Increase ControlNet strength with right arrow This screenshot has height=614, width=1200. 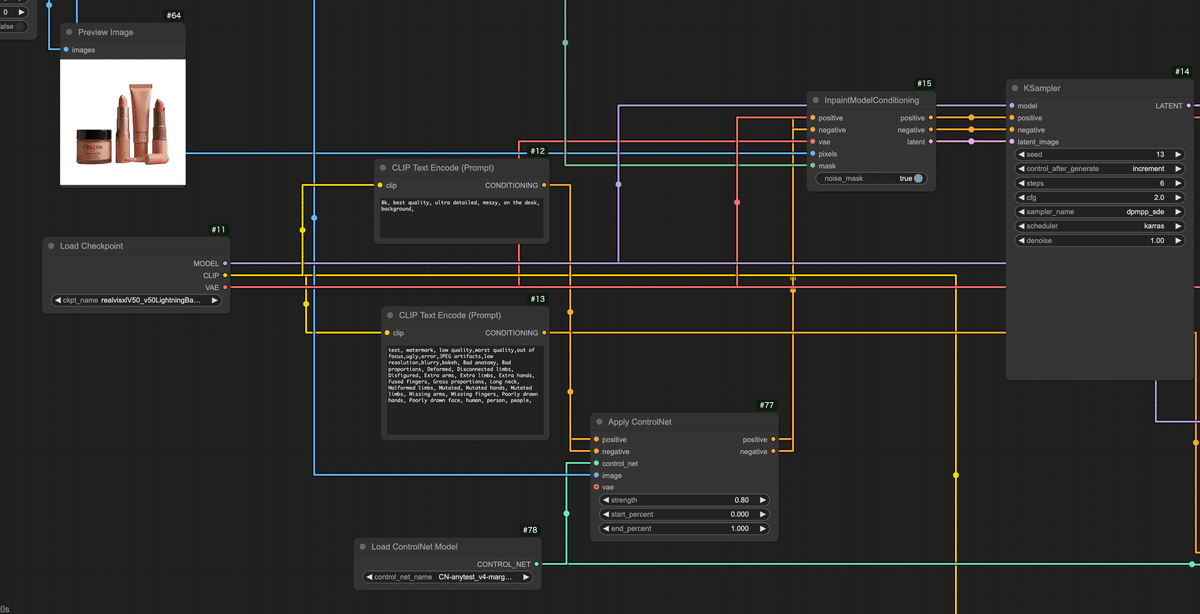tap(763, 500)
